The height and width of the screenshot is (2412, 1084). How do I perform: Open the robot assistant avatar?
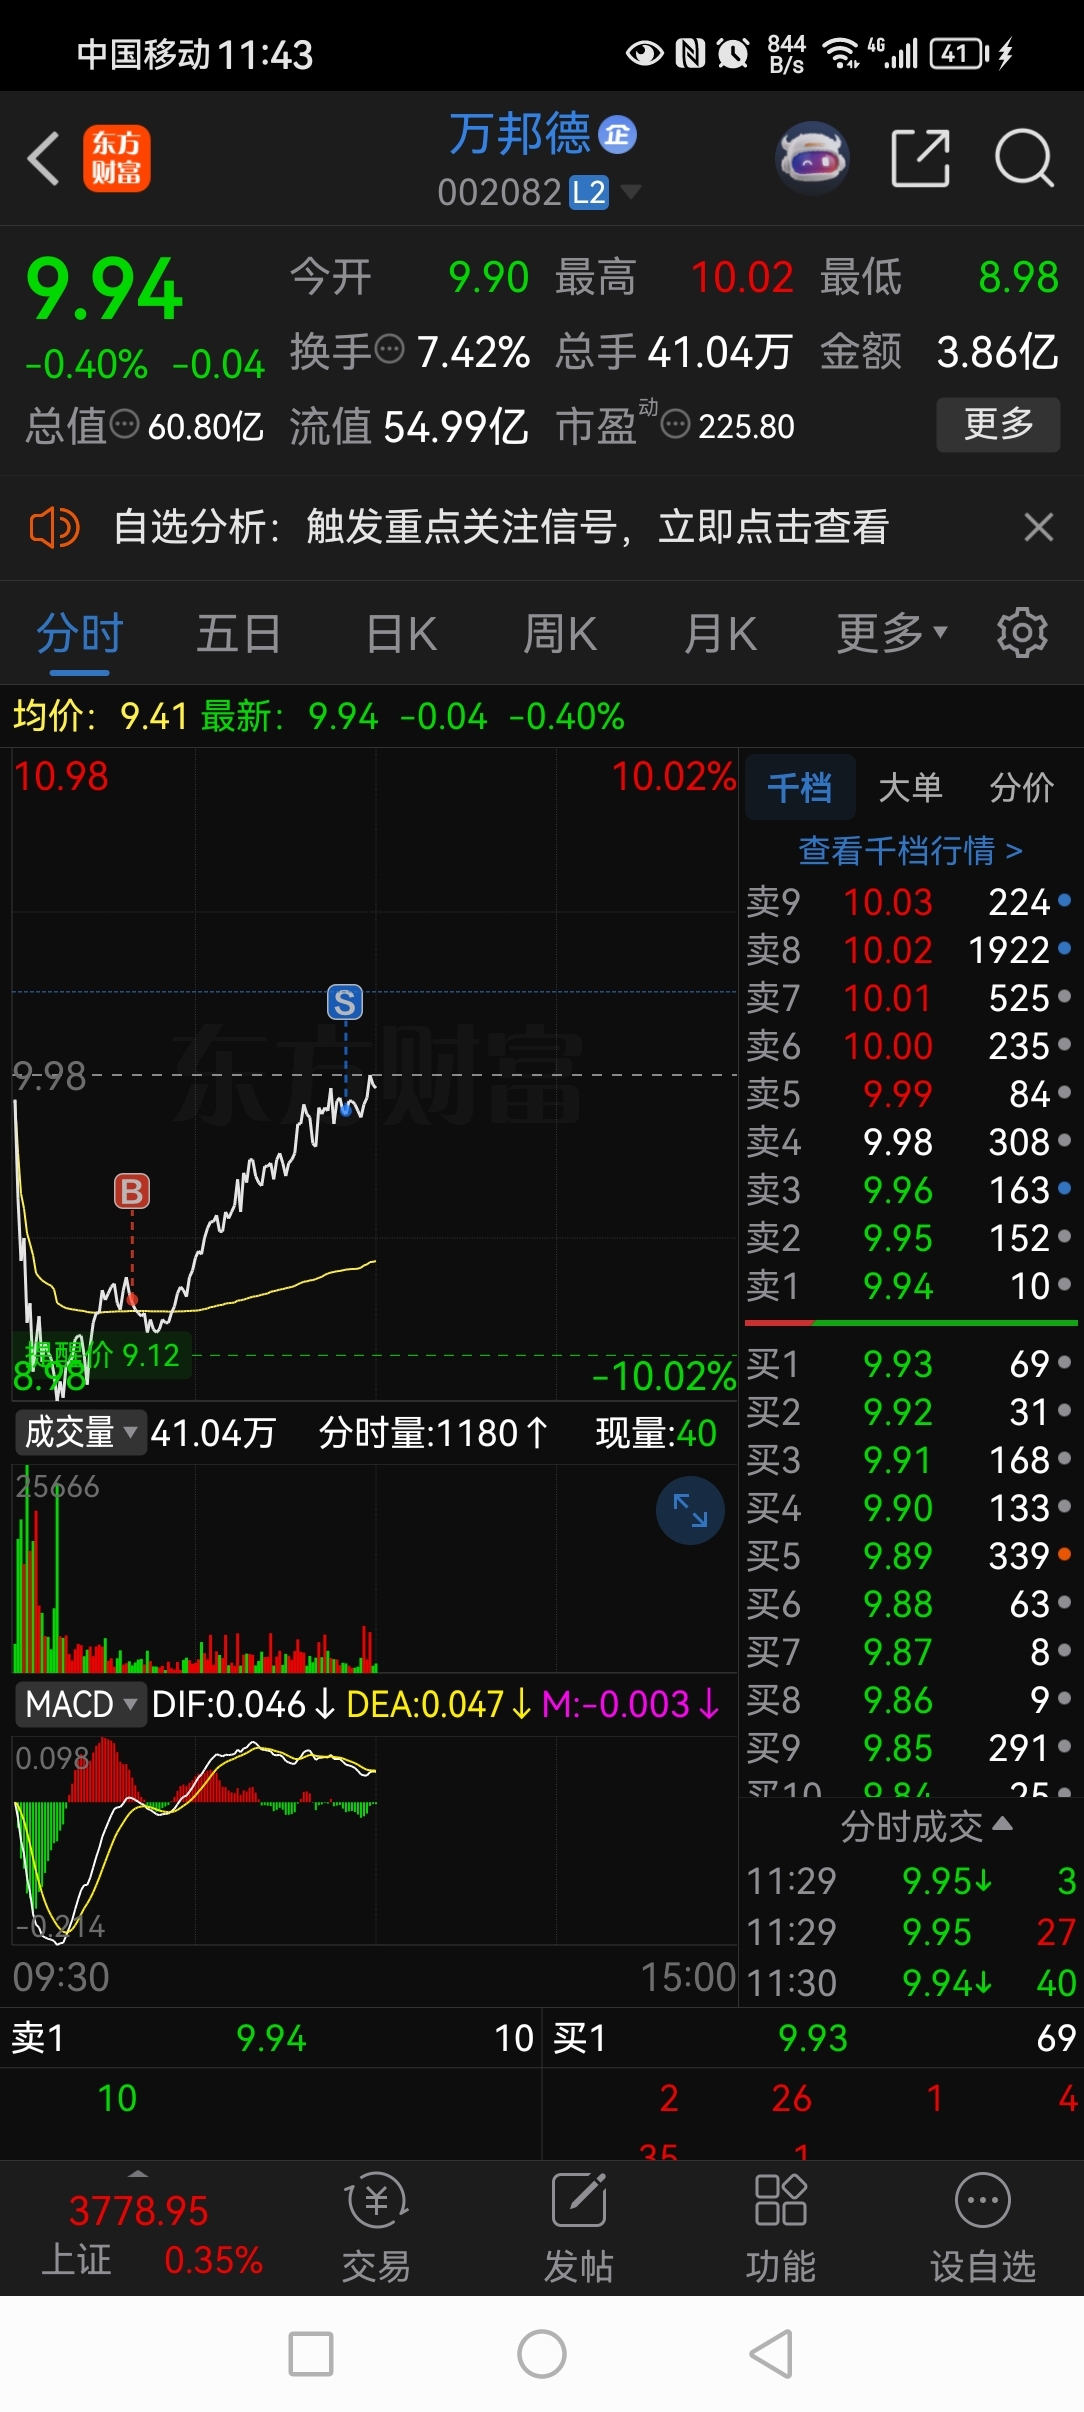click(x=813, y=158)
